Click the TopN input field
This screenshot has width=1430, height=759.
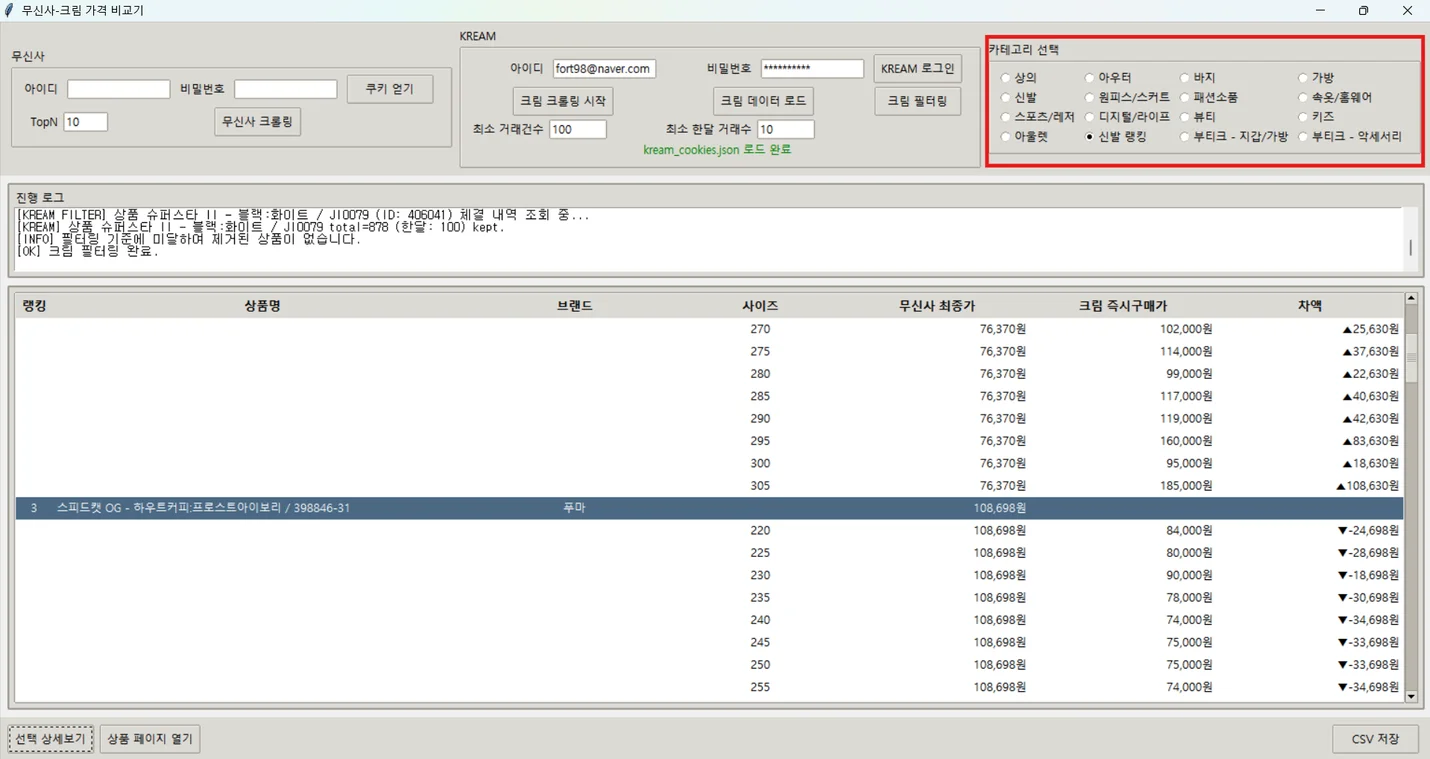85,122
